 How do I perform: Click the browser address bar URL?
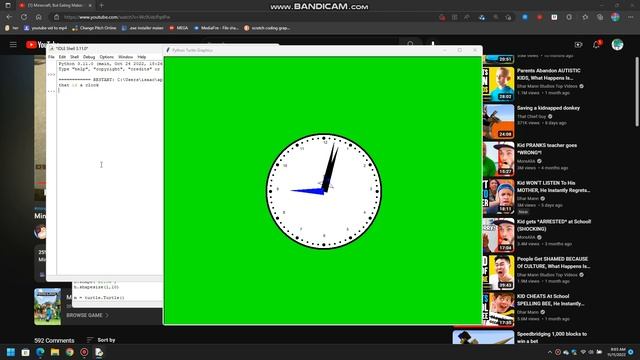click(x=117, y=17)
